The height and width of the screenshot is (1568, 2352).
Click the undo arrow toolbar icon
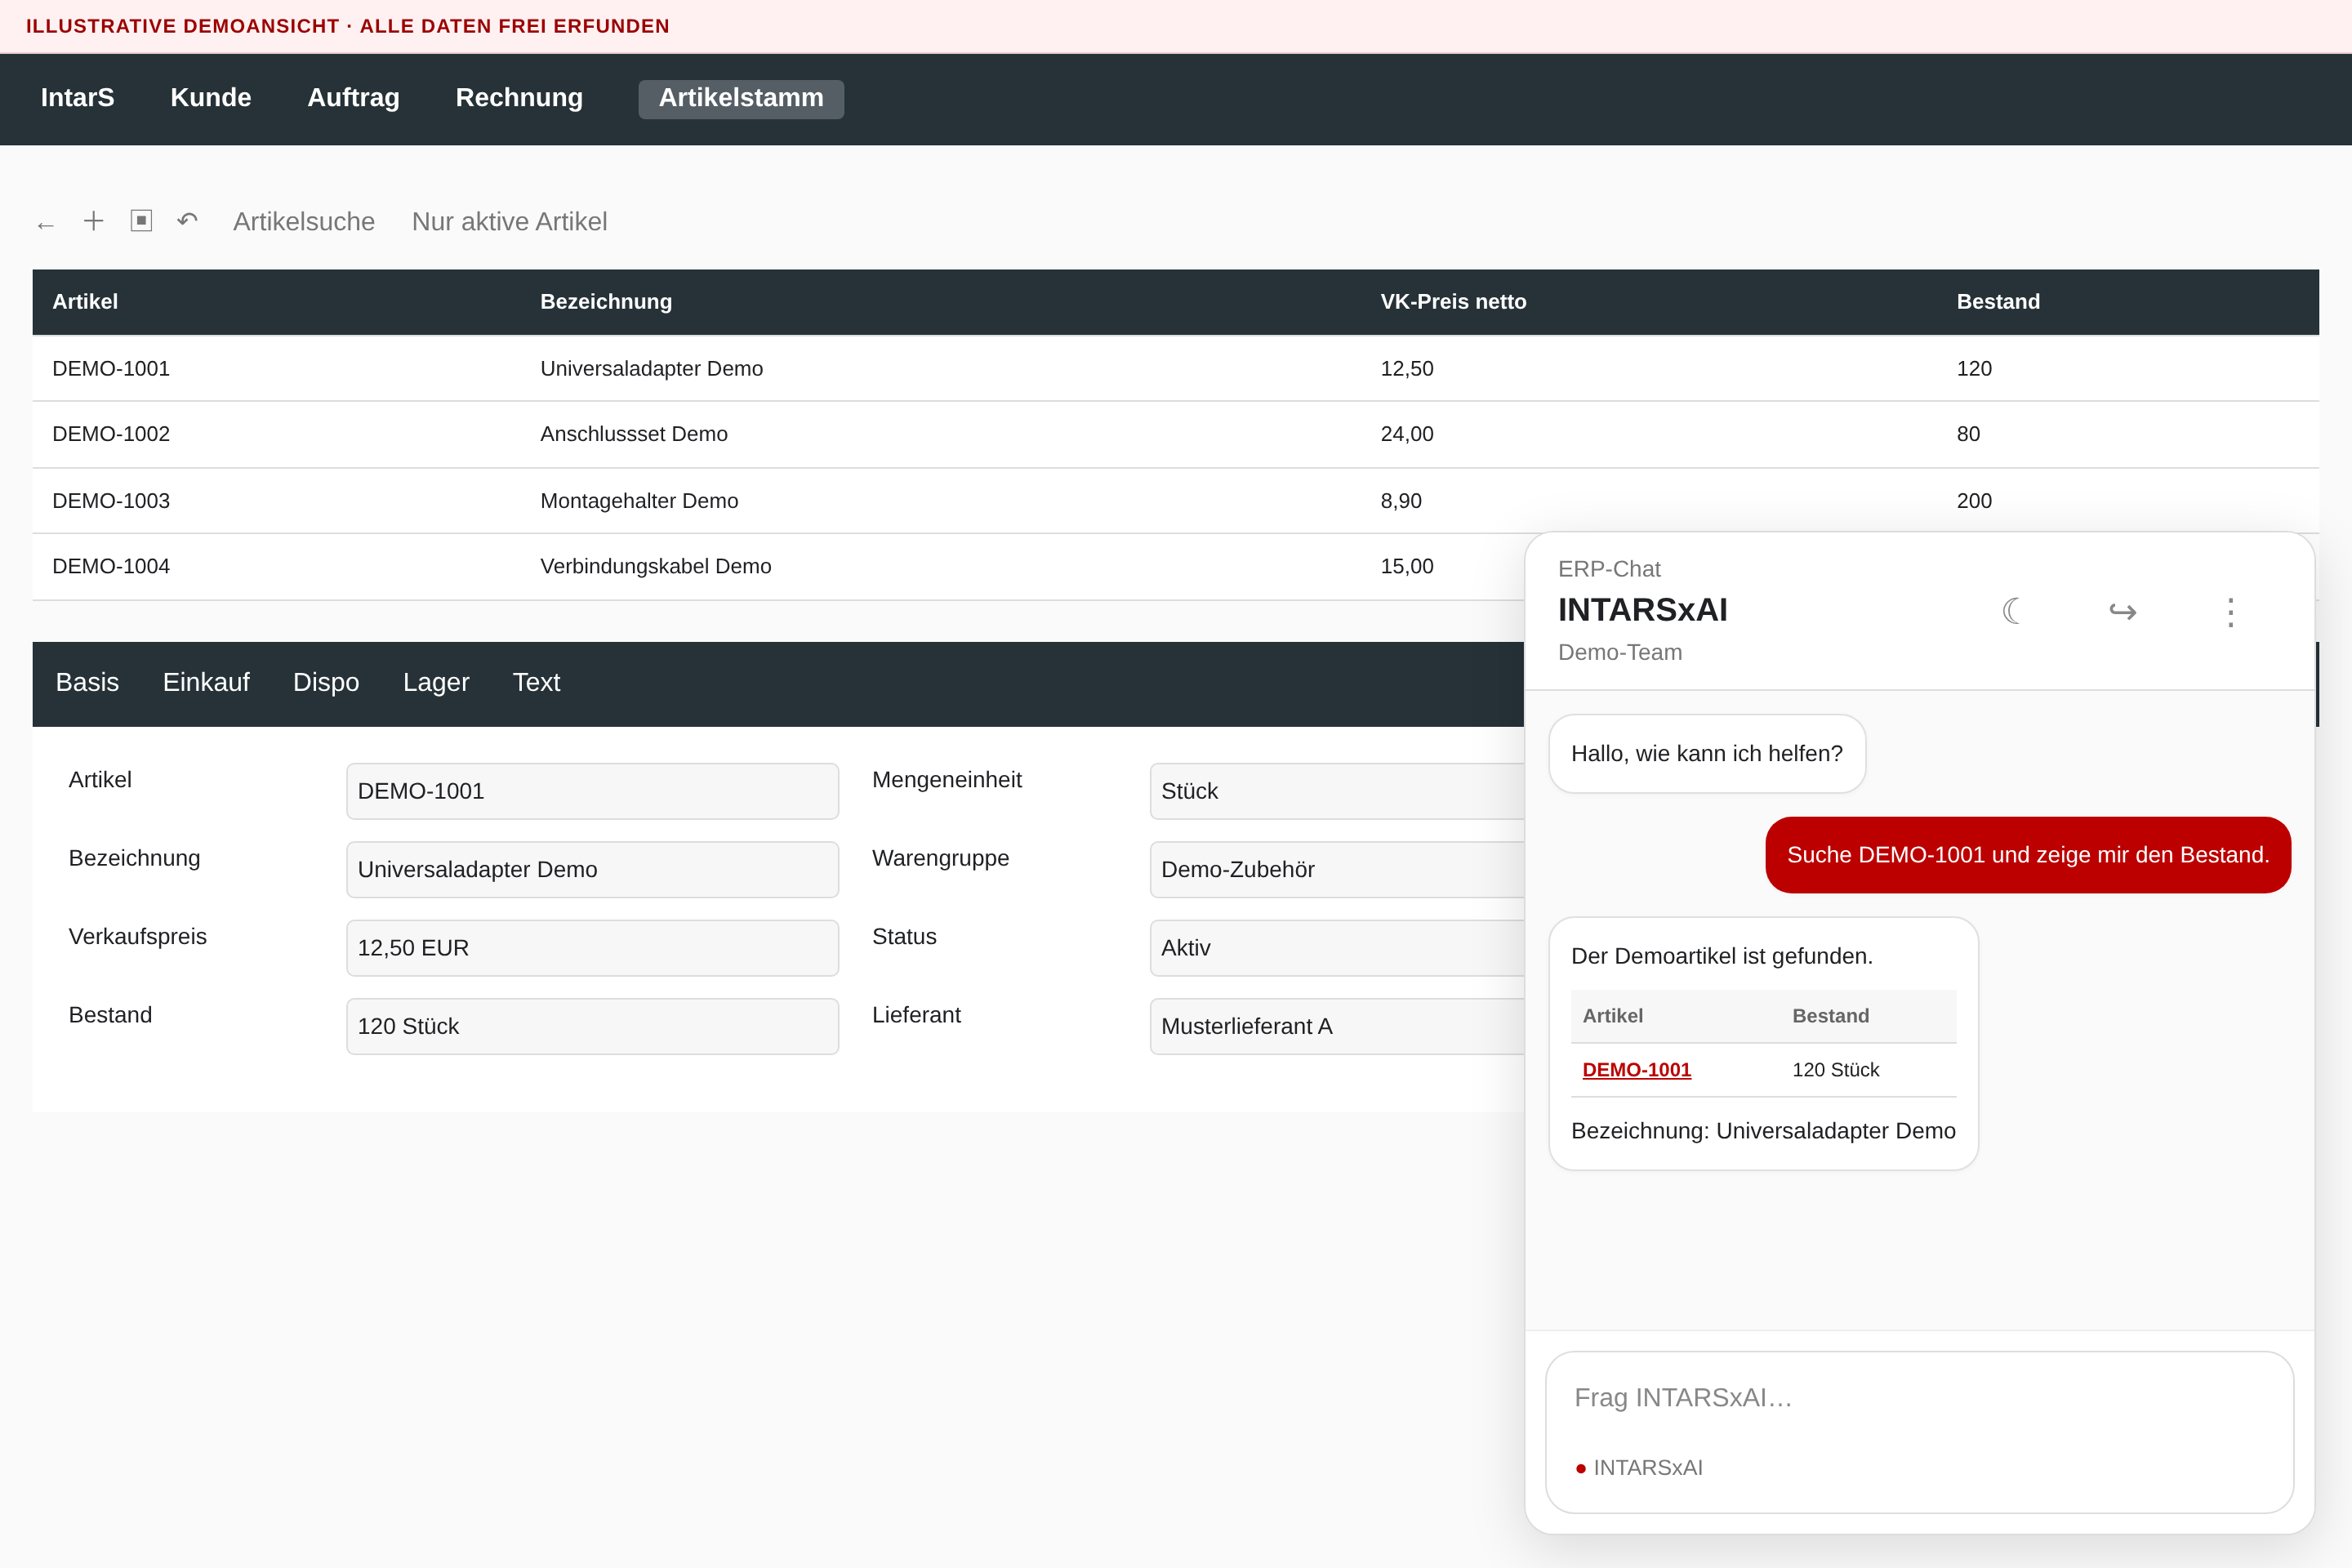click(x=187, y=221)
